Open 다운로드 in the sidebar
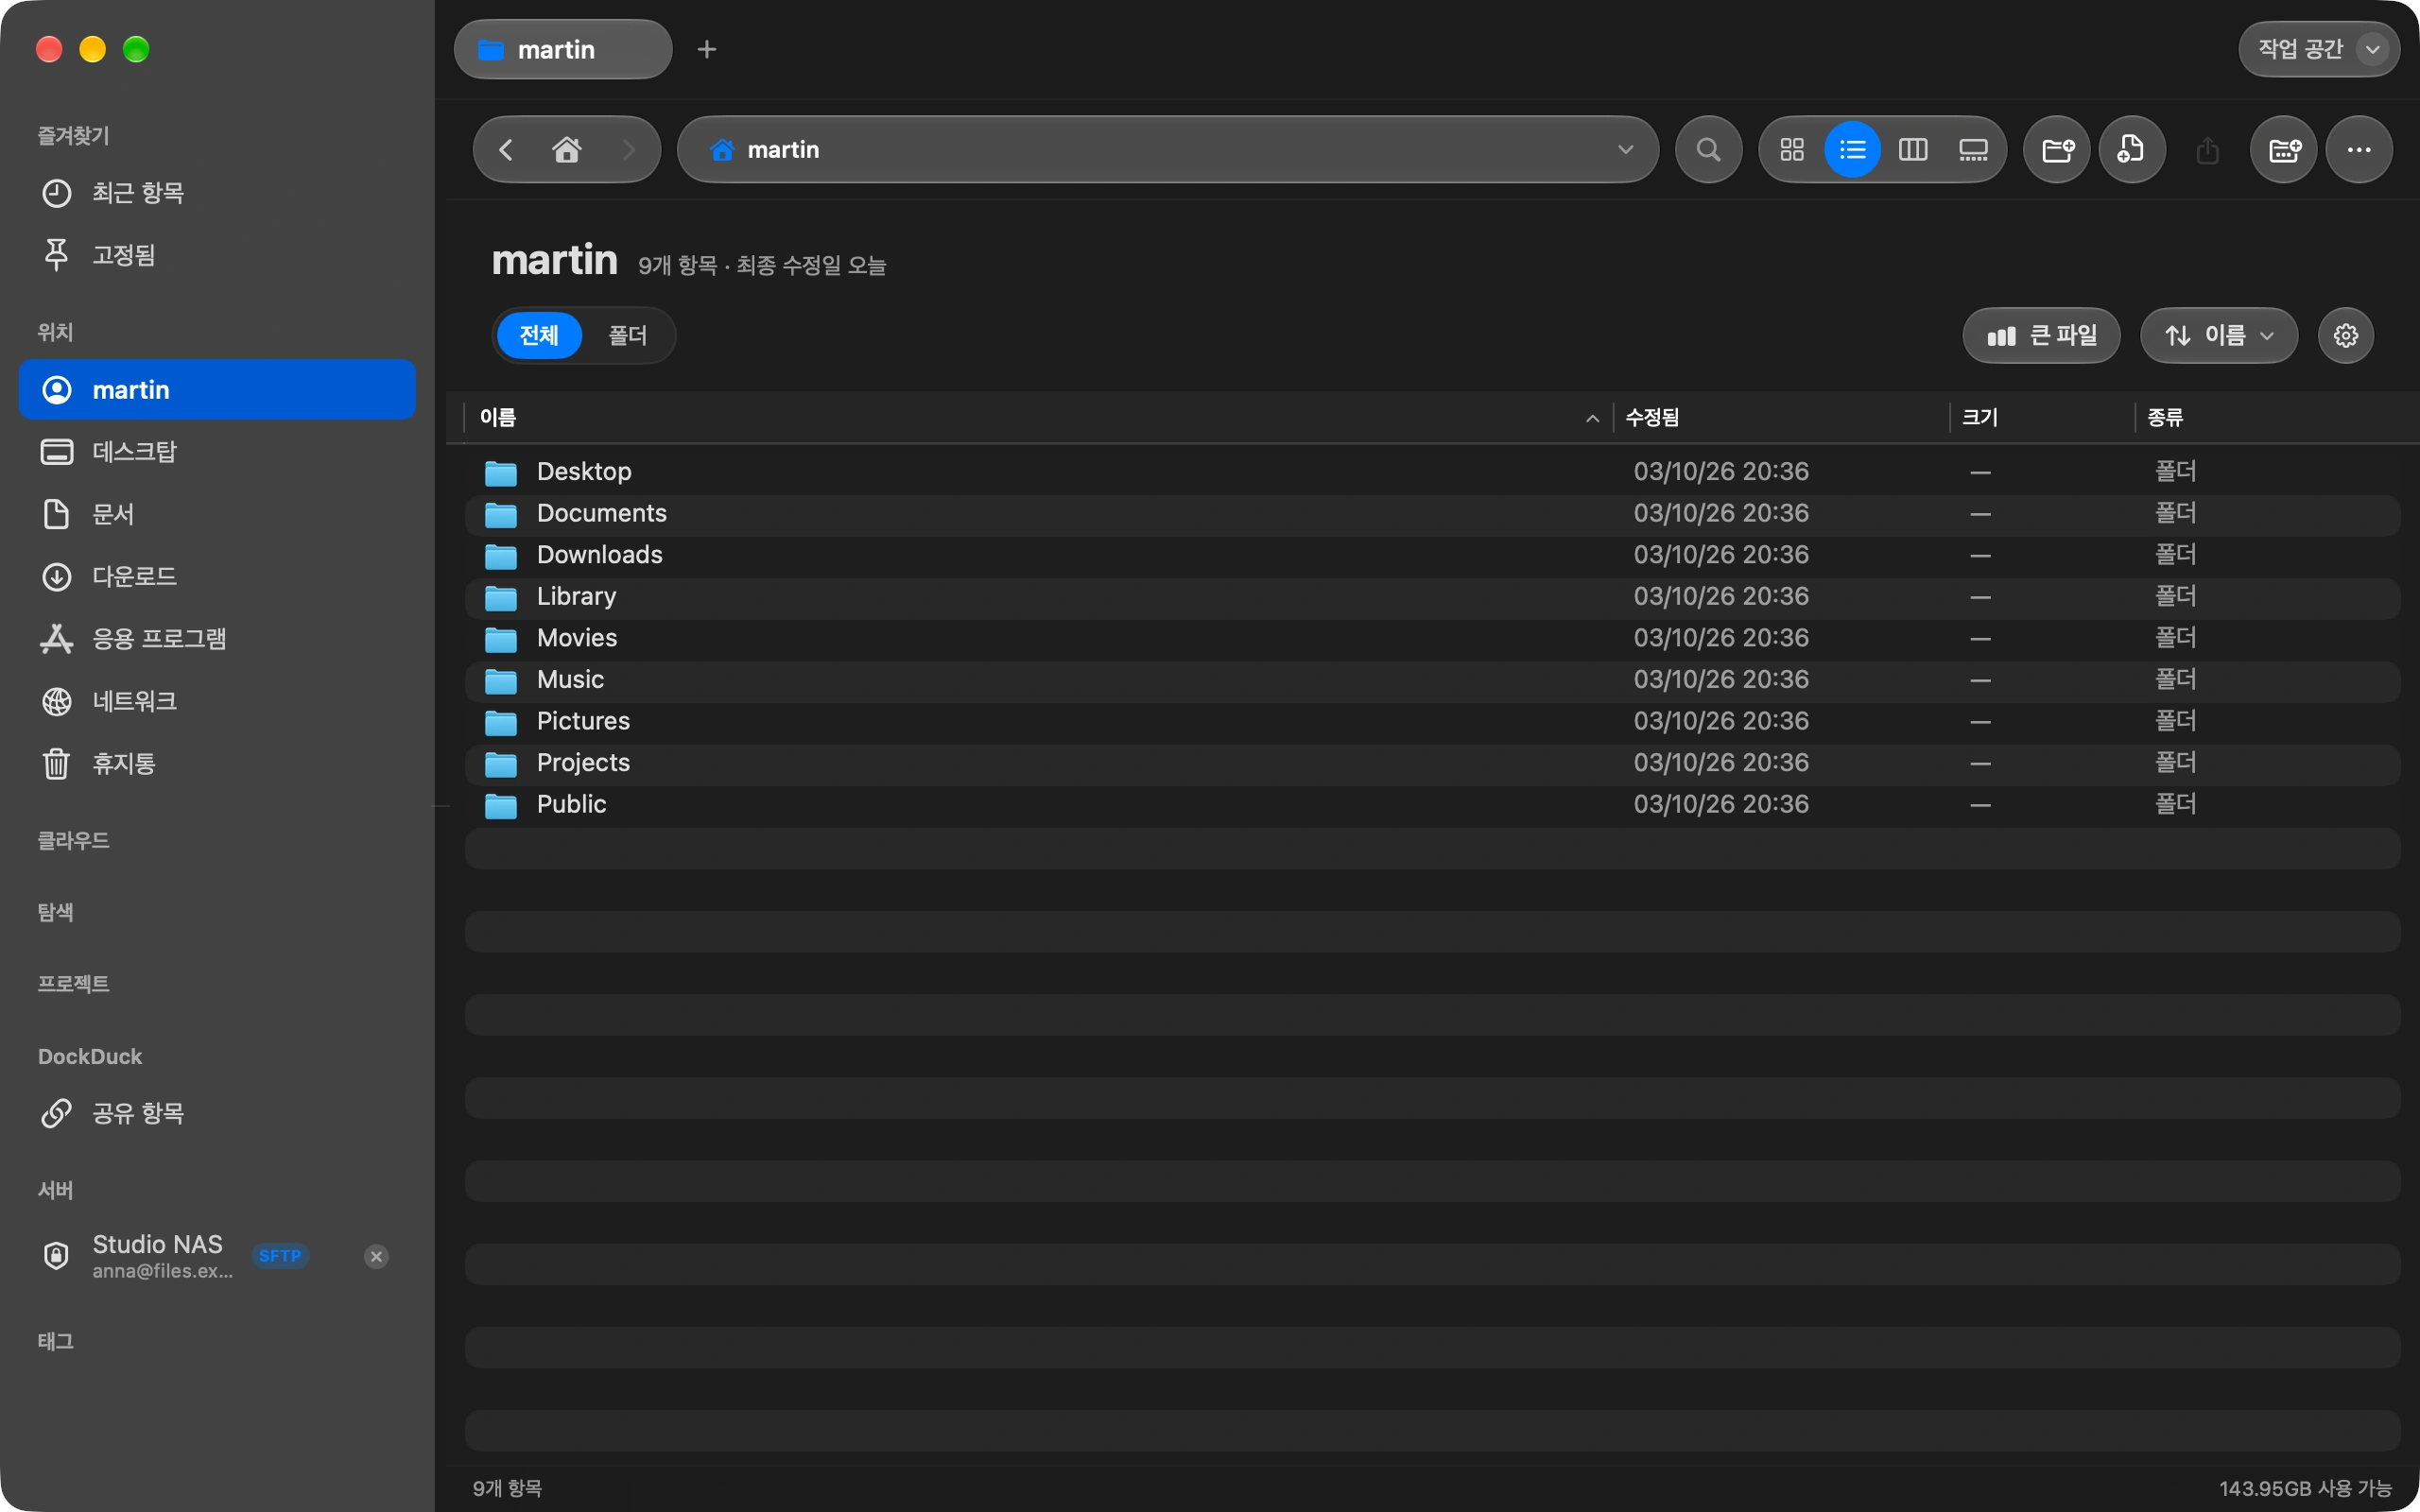This screenshot has width=2420, height=1512. (217, 577)
